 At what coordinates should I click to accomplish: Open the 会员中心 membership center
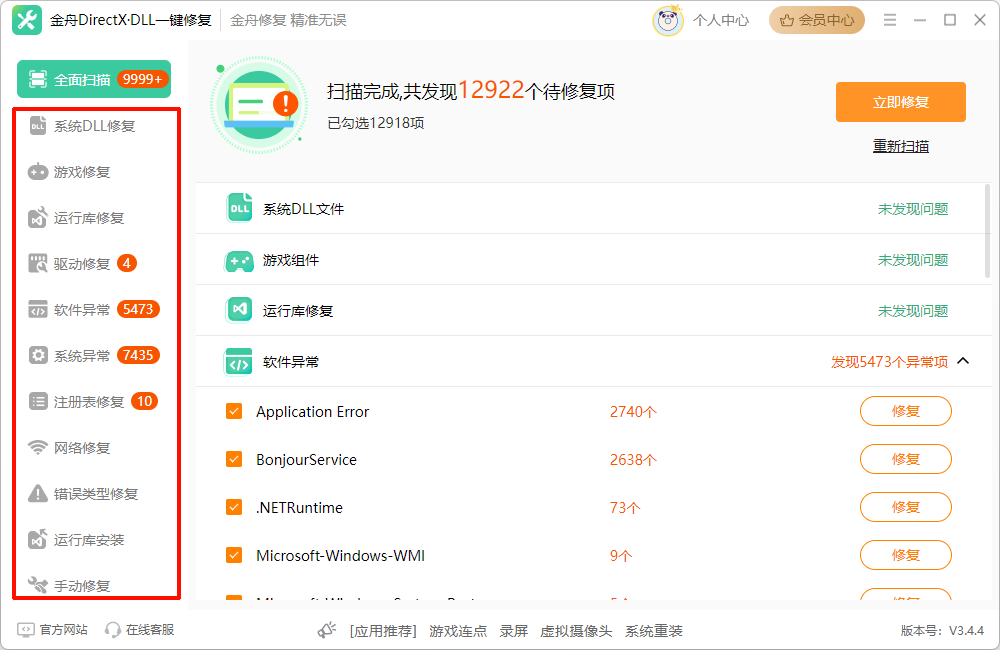816,19
